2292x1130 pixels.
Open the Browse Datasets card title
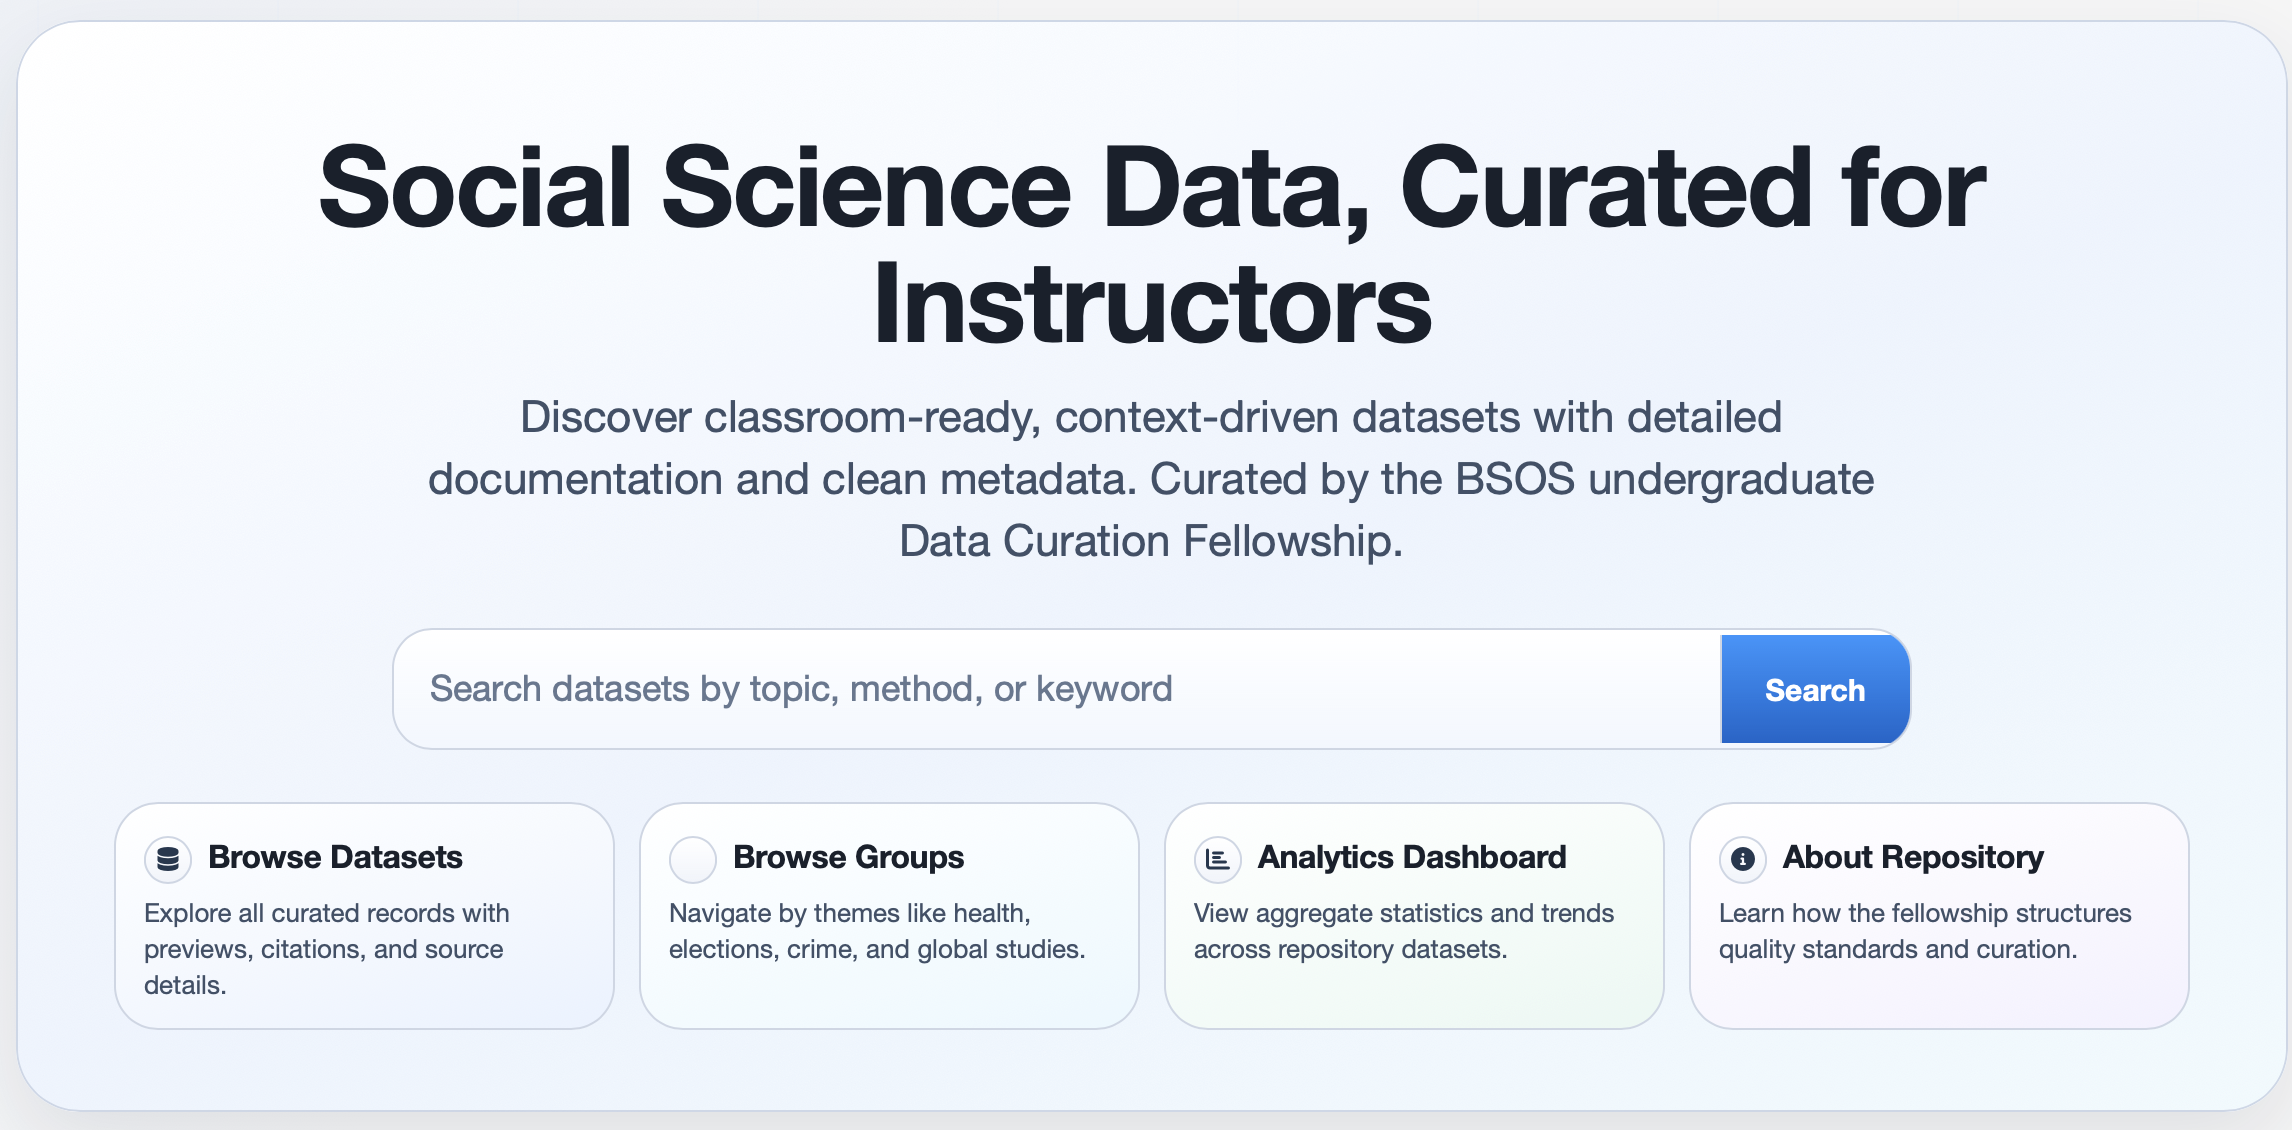tap(335, 857)
